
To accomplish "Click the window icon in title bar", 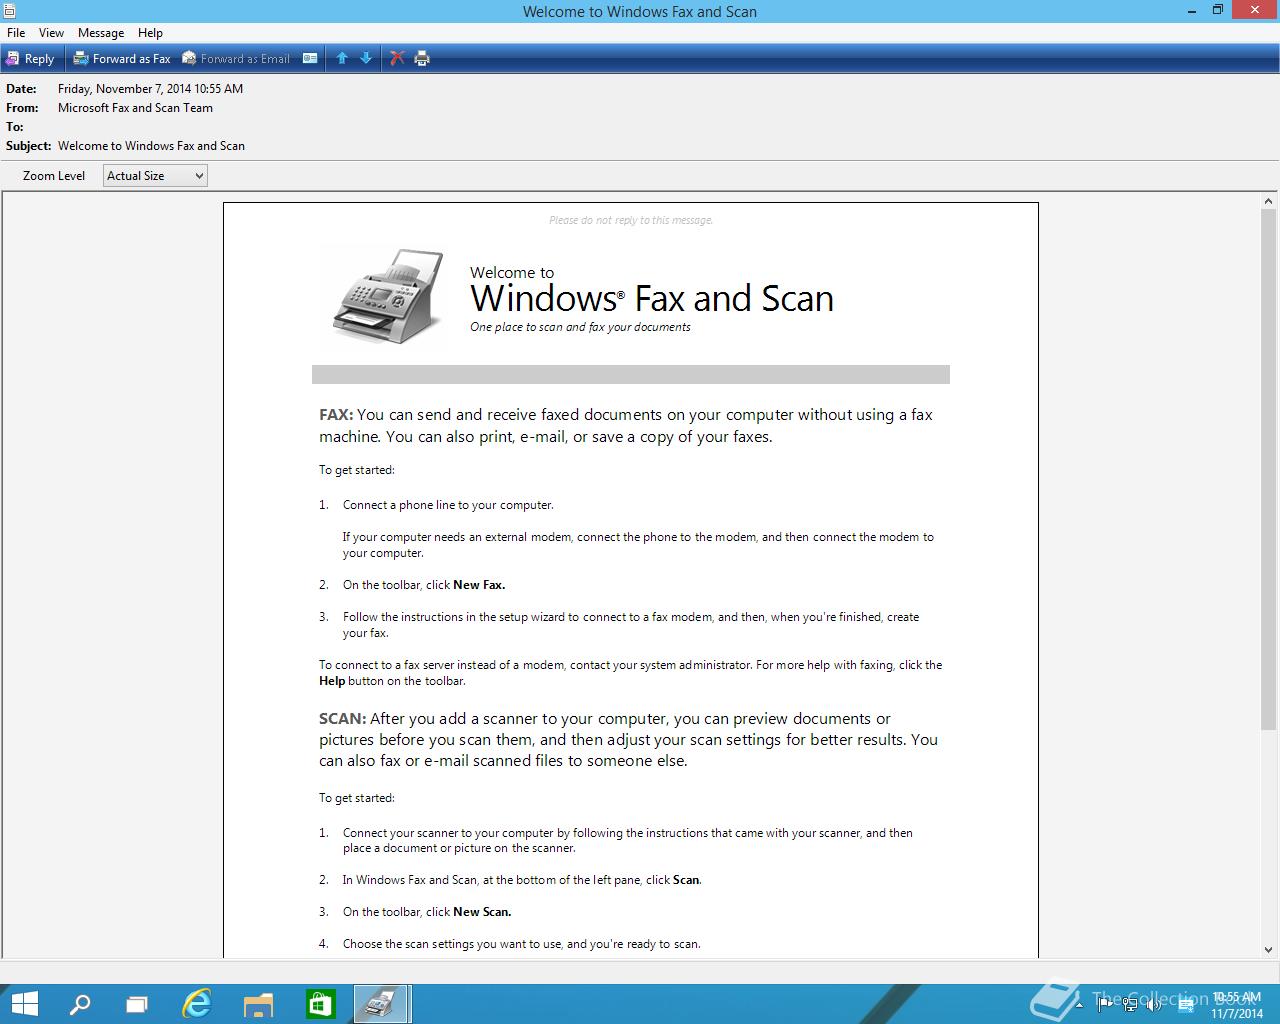I will [x=9, y=11].
